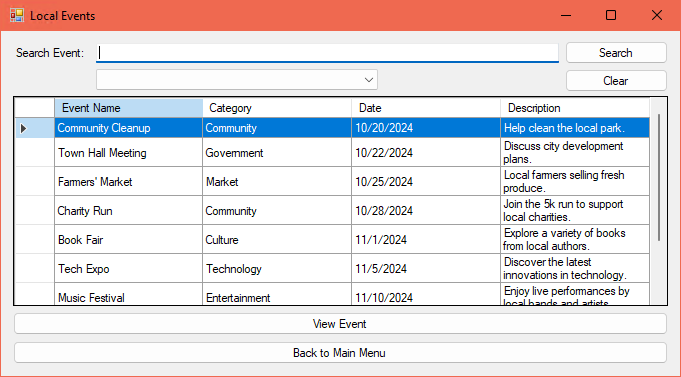Viewport: 681px width, 377px height.
Task: Focus the Search Event text field
Action: (327, 53)
